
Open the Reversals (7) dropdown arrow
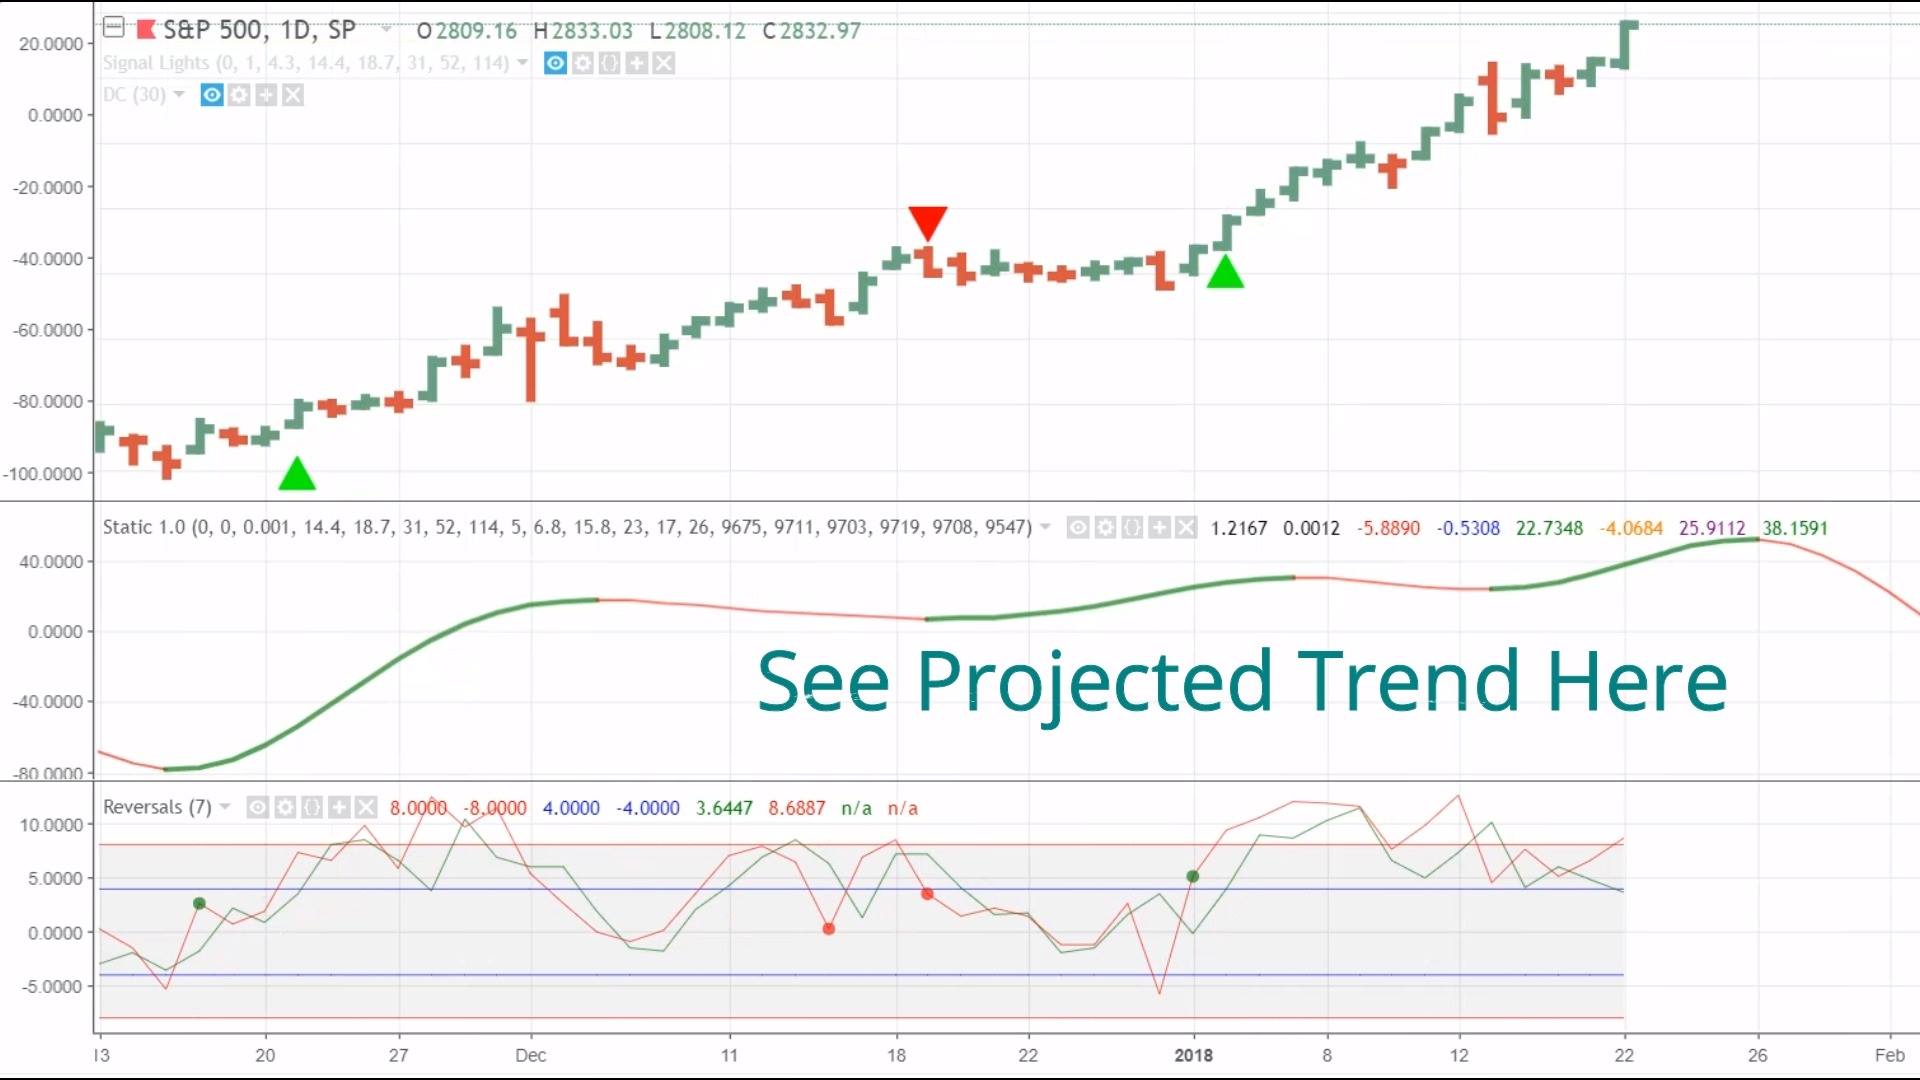(225, 807)
